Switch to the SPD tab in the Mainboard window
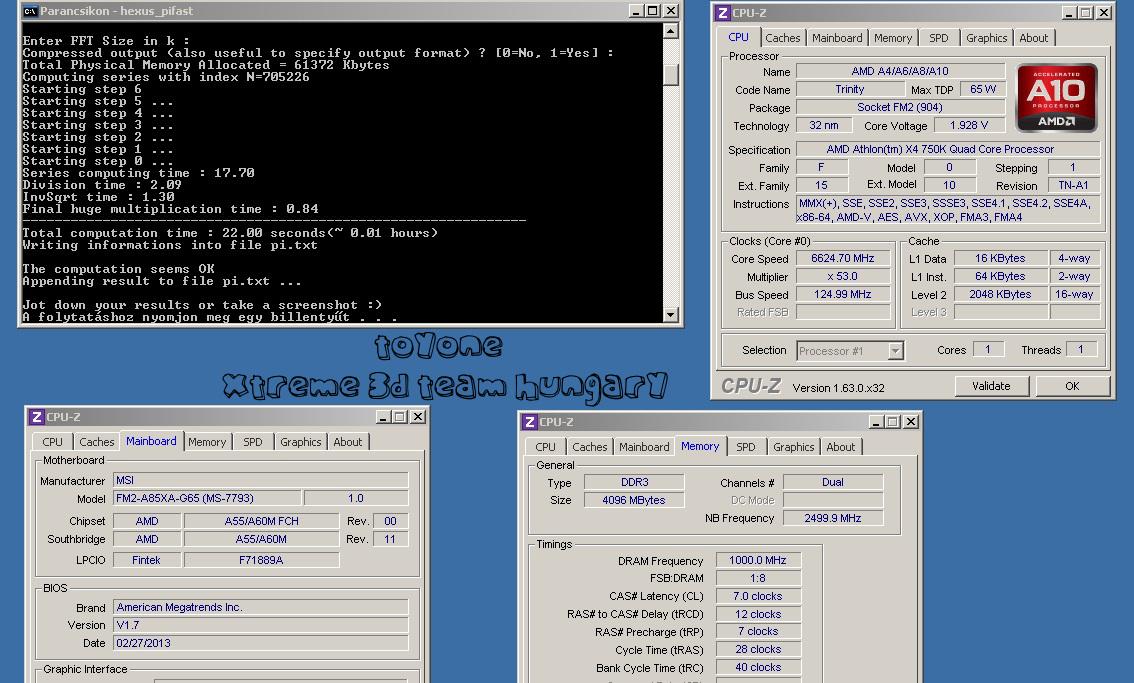This screenshot has width=1134, height=683. tap(252, 442)
